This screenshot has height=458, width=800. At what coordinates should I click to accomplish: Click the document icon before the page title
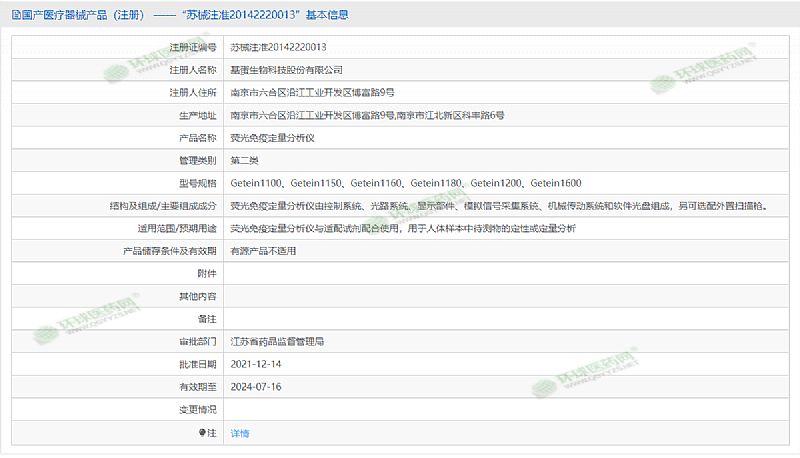coord(13,15)
